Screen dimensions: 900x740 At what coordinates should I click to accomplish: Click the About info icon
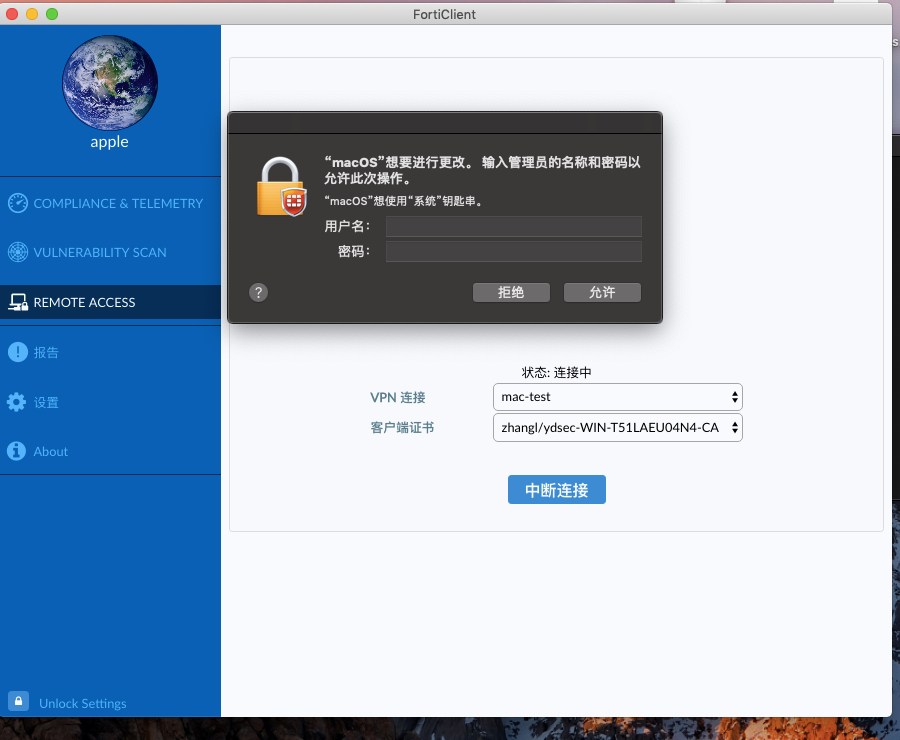click(x=17, y=451)
